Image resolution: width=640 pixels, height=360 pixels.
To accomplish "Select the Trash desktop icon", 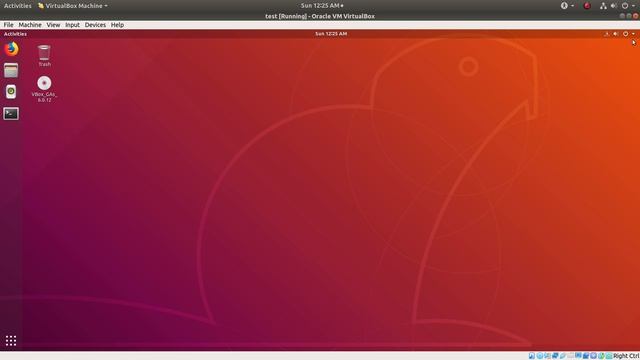I will click(44, 56).
